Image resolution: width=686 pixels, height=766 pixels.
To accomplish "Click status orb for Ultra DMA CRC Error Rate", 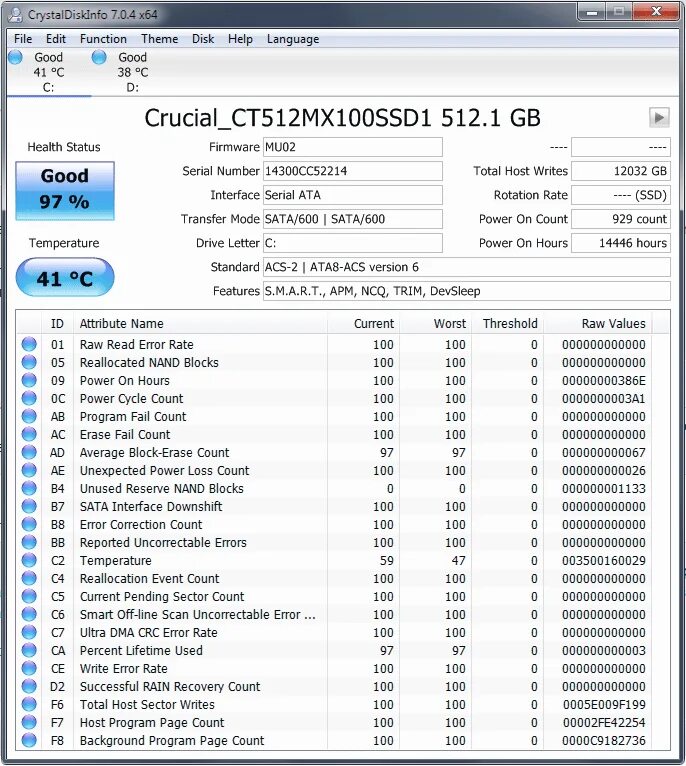I will [x=29, y=632].
